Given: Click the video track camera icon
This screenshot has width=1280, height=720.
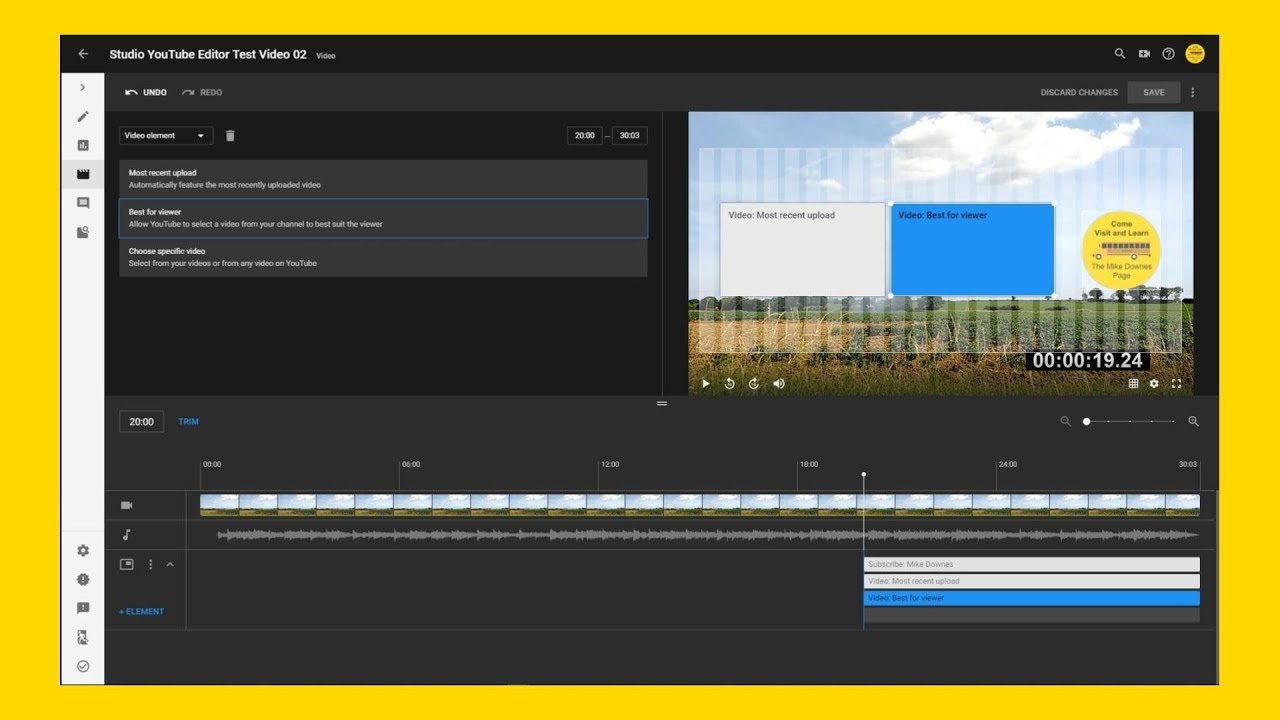Looking at the screenshot, I should click(x=127, y=505).
